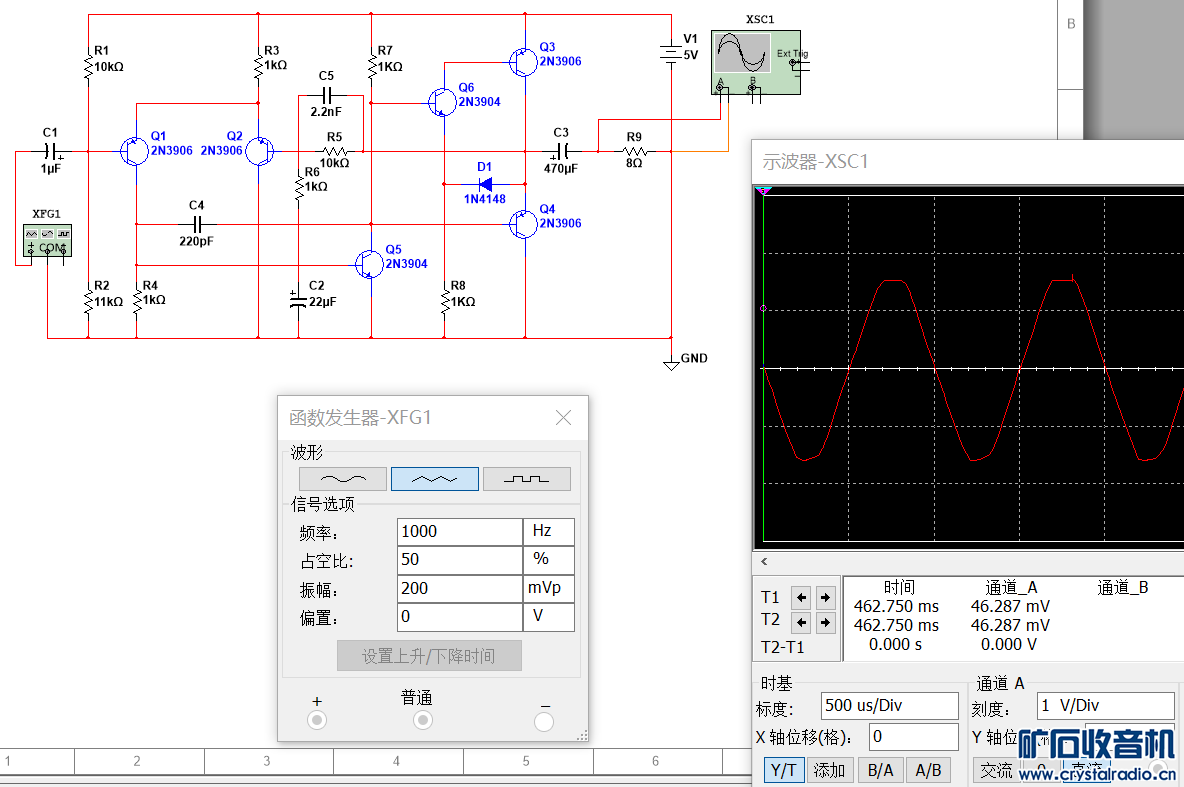Move cursor T1 left with arrow
1184x787 pixels.
(801, 598)
